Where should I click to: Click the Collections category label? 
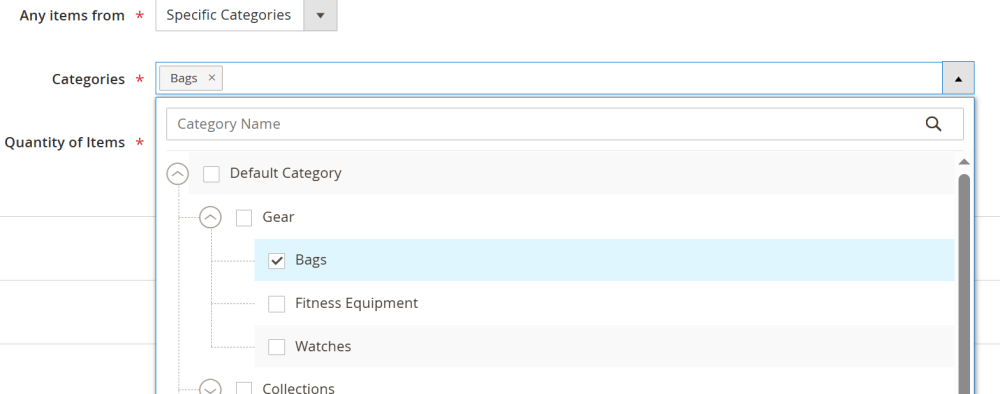coord(298,388)
